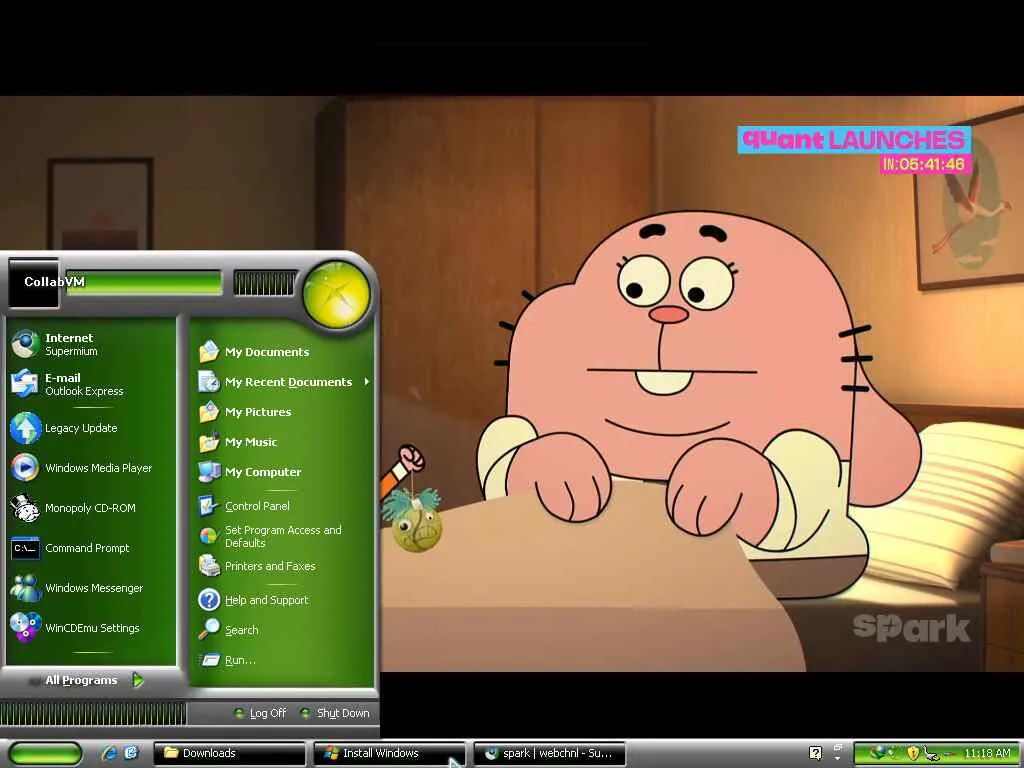Click the security shield tray icon
1024x768 pixels.
pos(913,753)
